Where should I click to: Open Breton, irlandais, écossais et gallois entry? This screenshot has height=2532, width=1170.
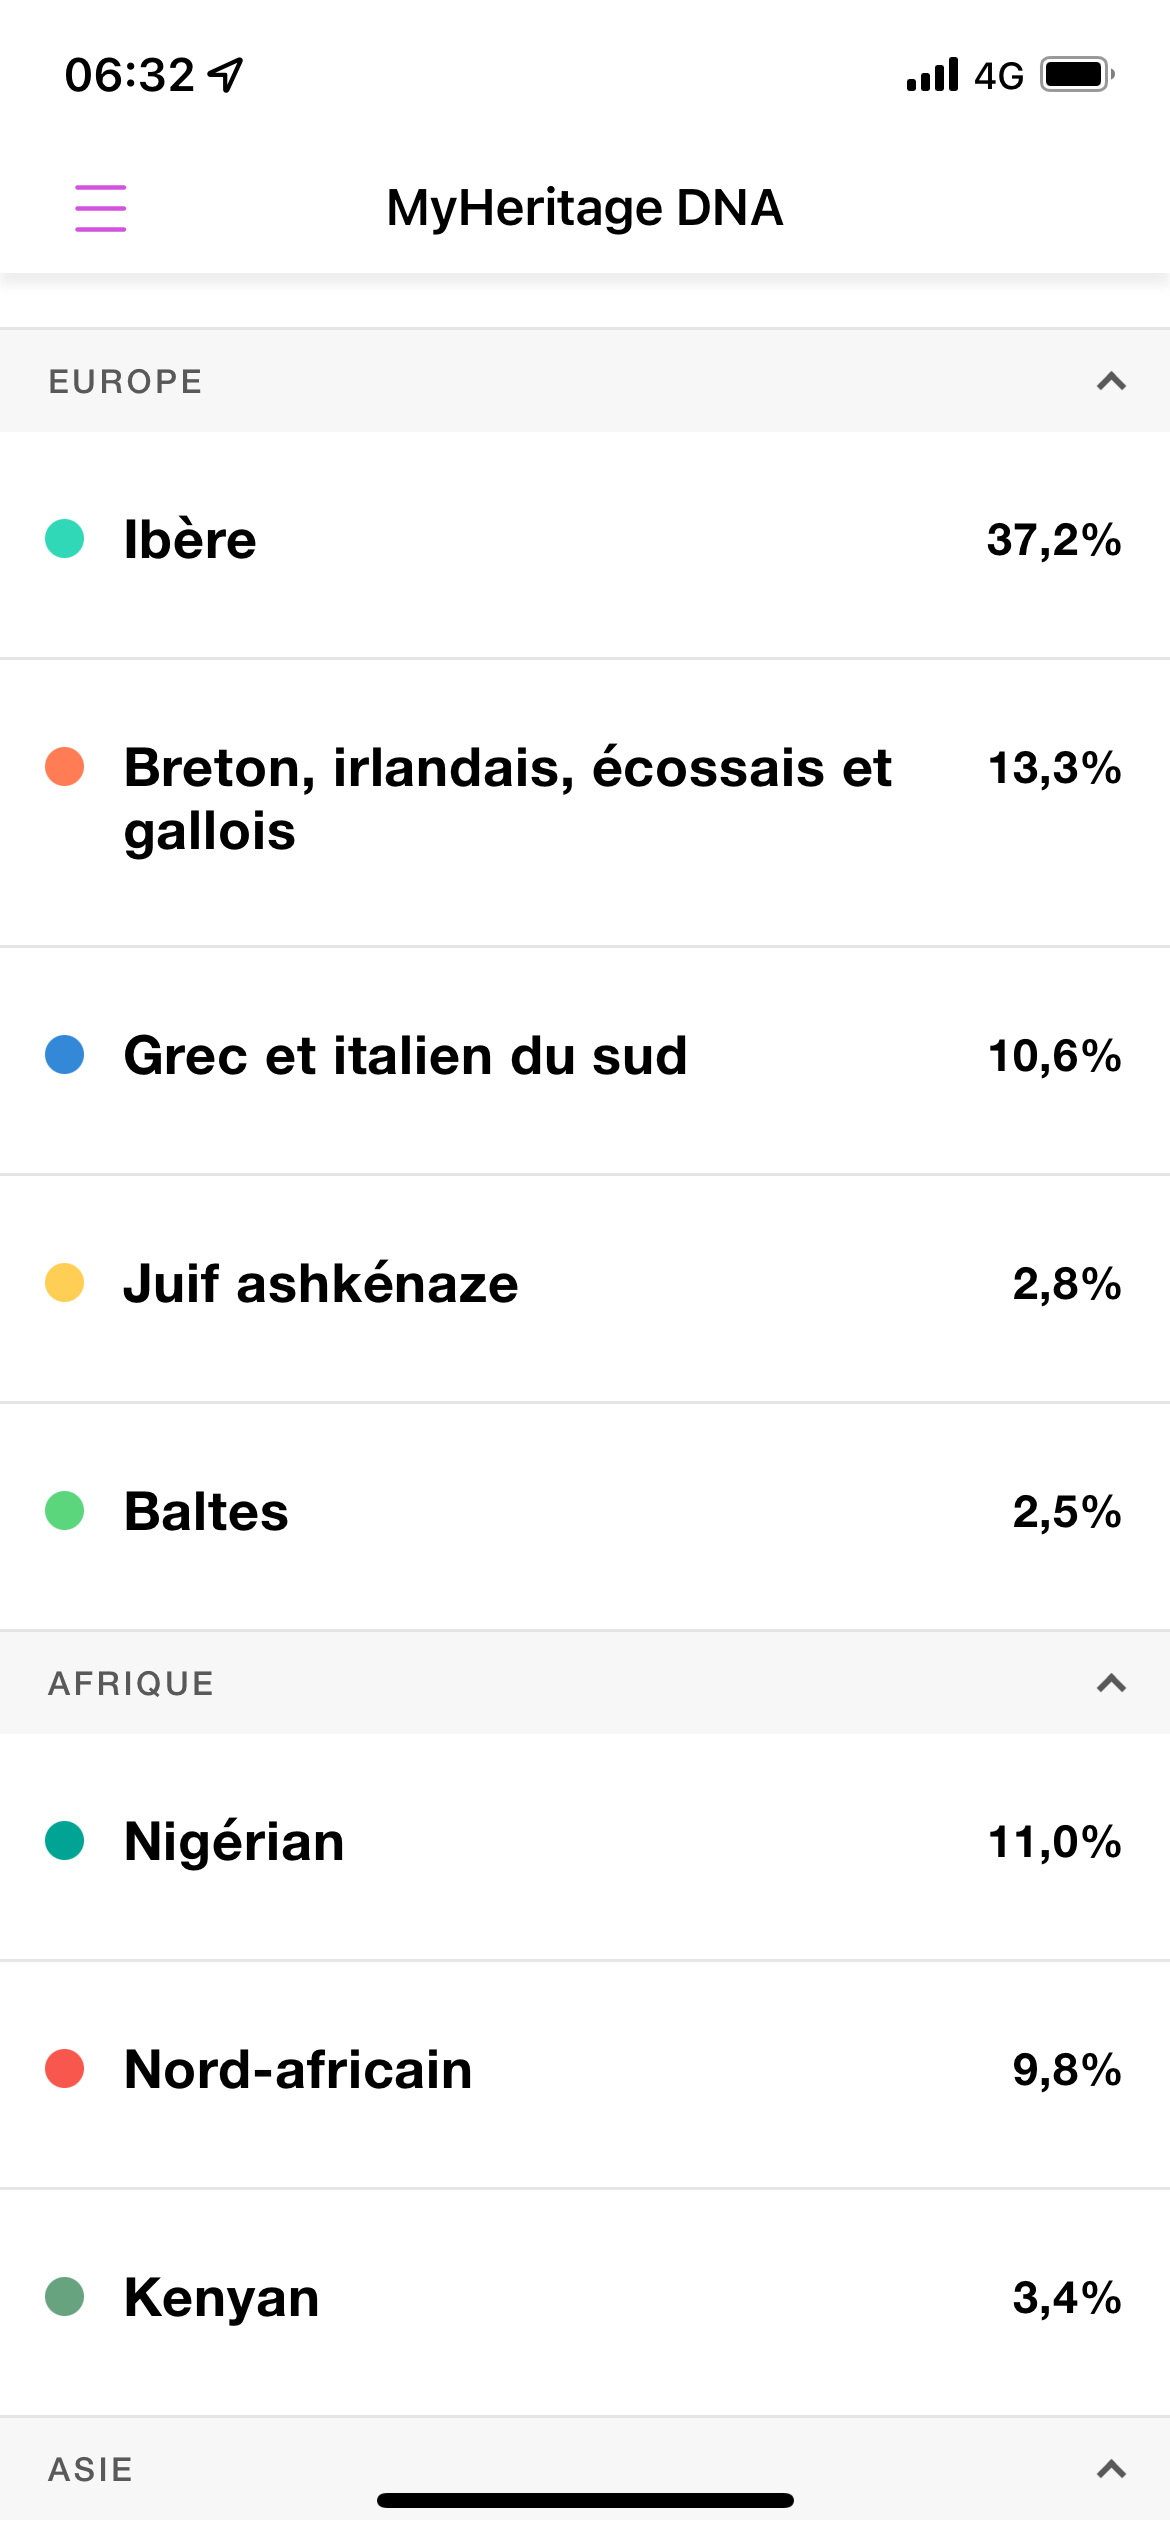585,802
